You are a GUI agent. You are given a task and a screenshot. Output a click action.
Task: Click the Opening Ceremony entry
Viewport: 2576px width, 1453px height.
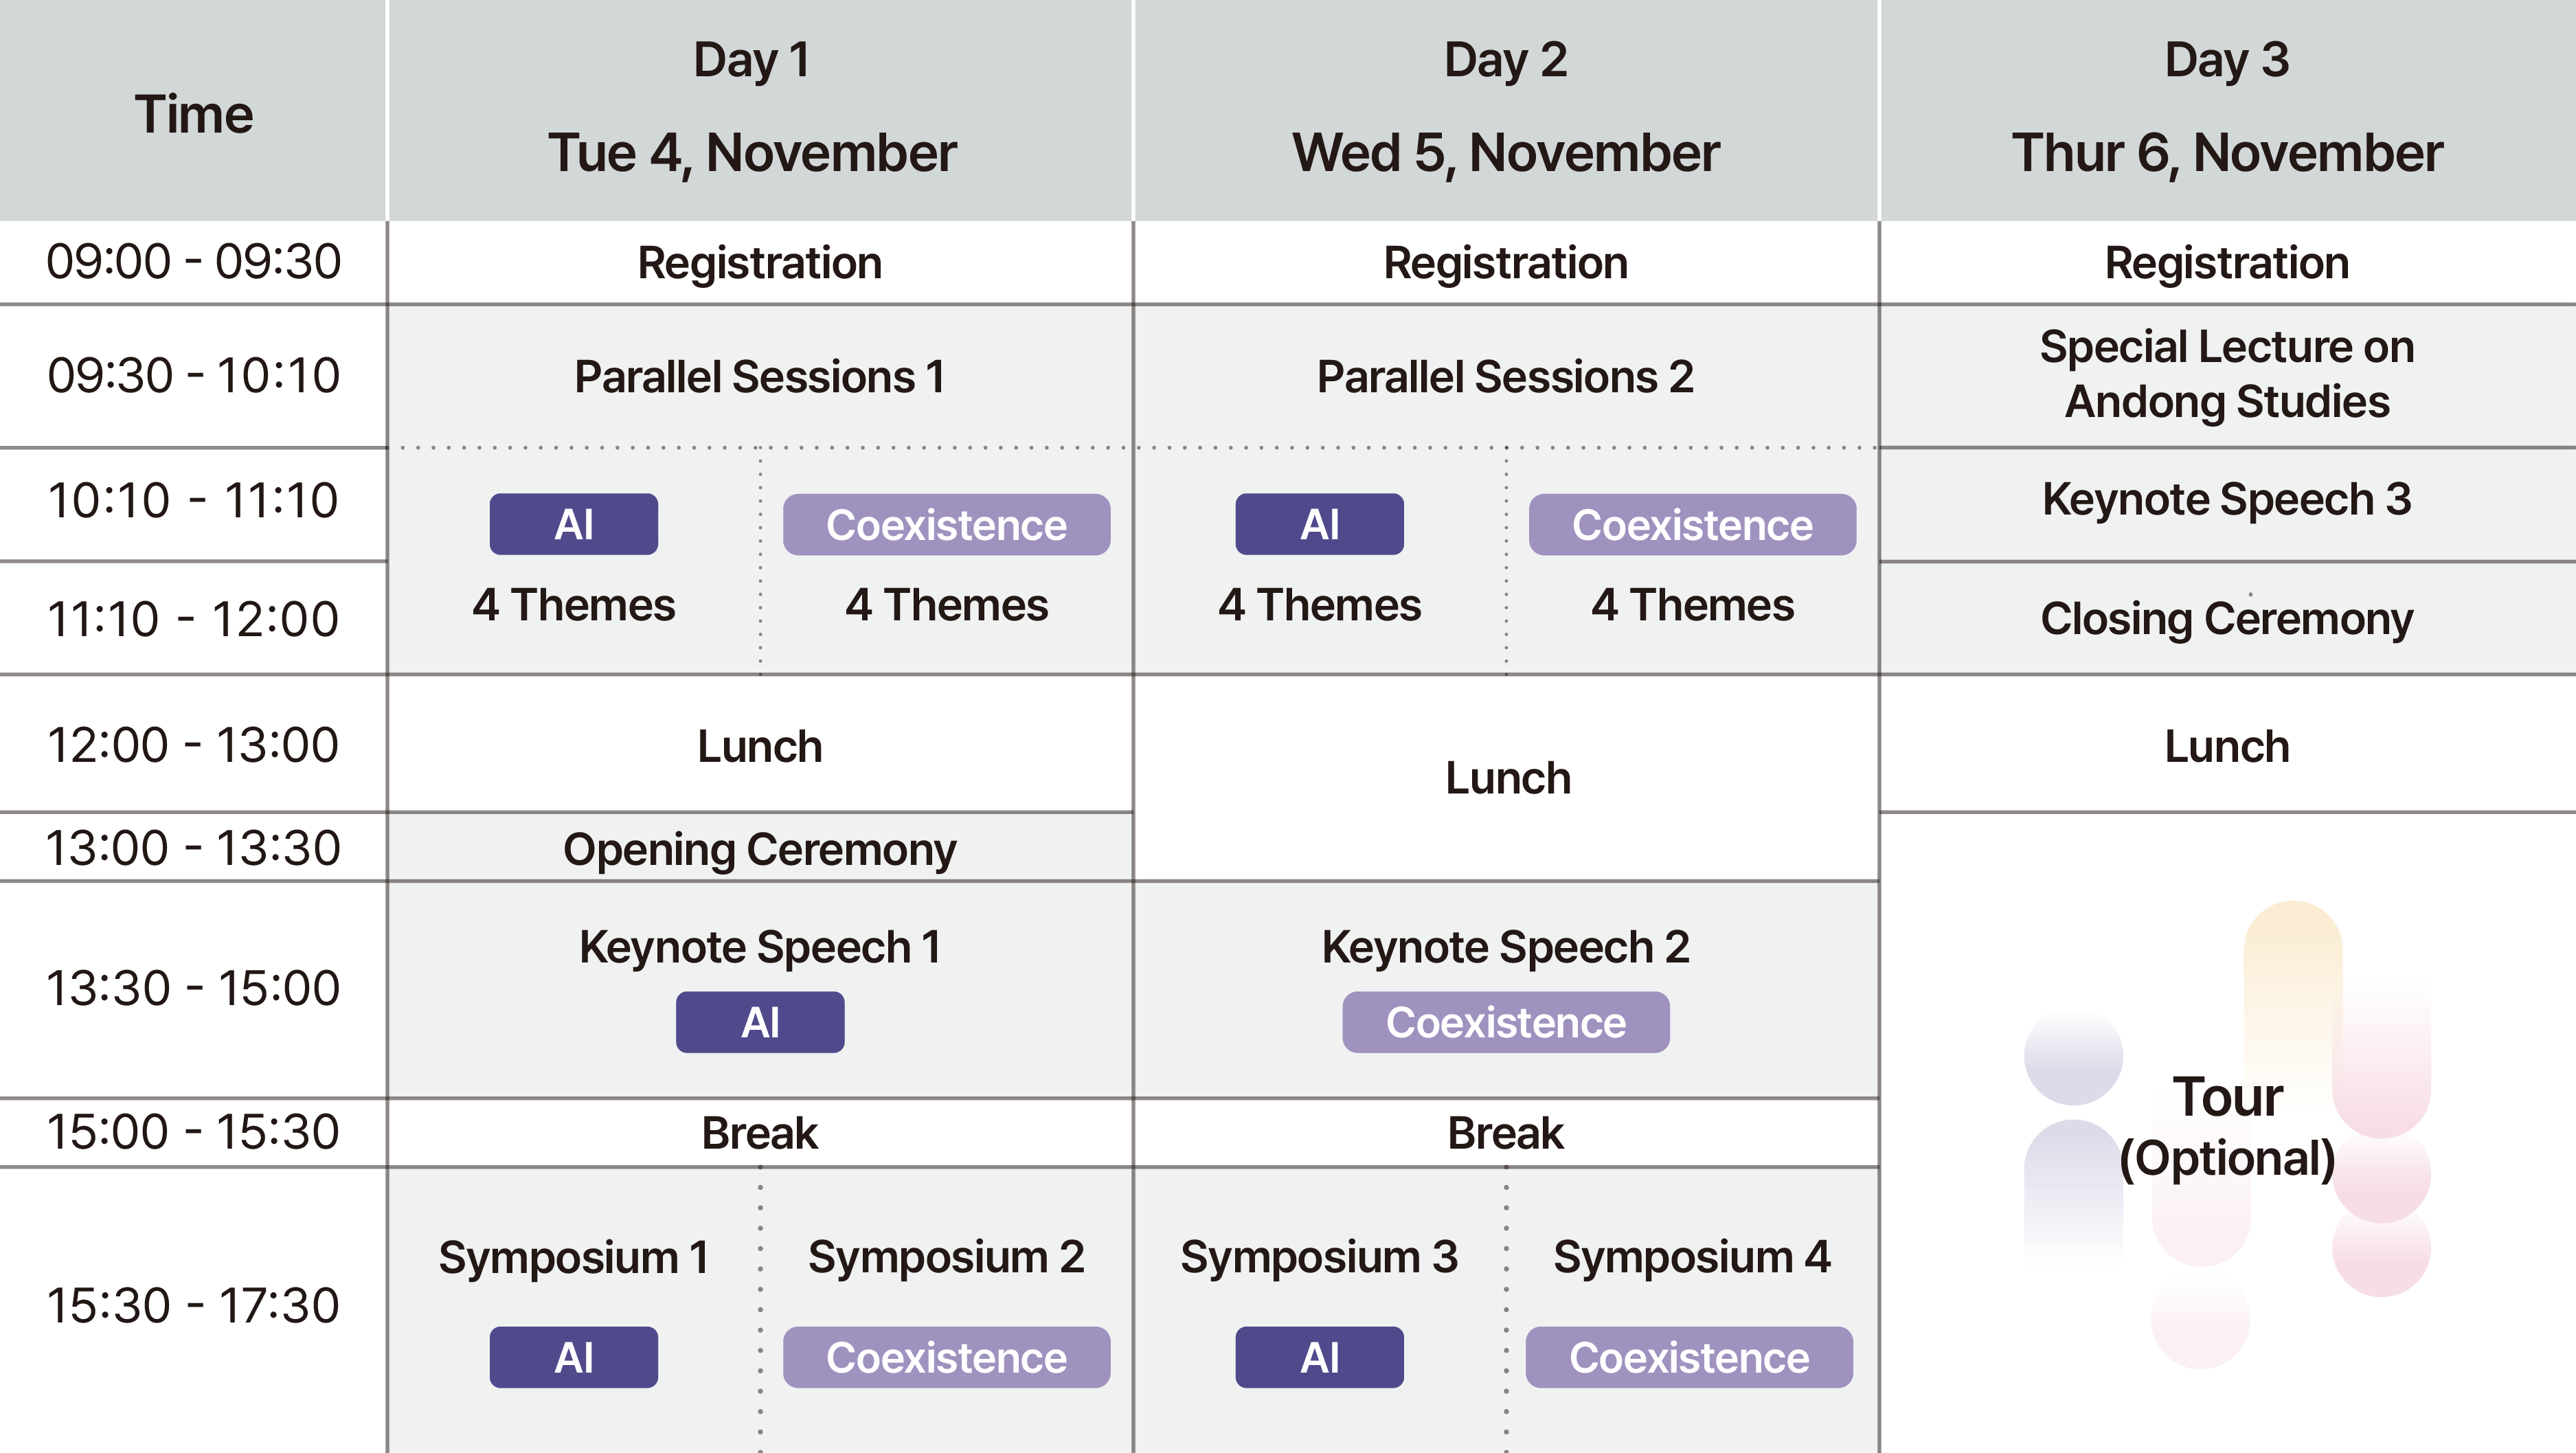pyautogui.click(x=759, y=849)
